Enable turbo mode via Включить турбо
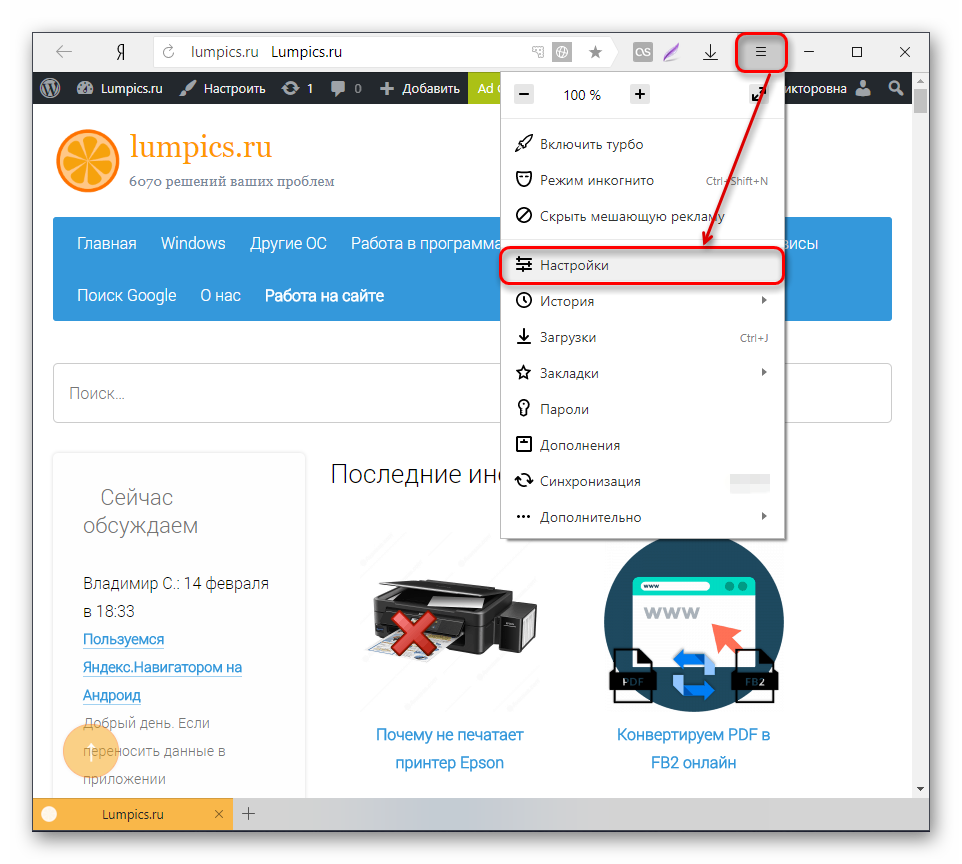The image size is (962, 864). [642, 144]
